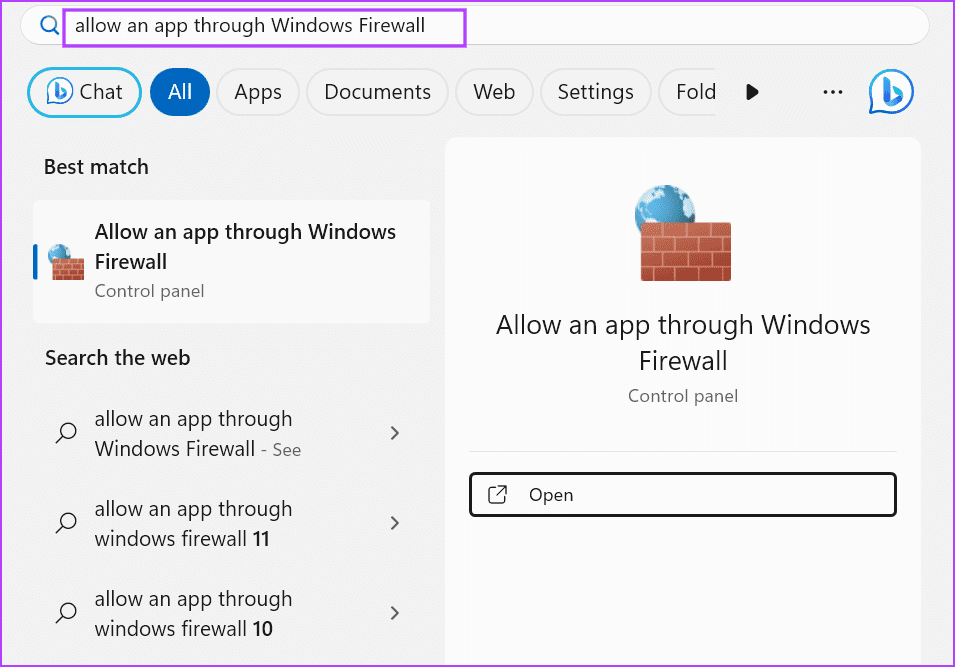Select web suggestion 'windows firewall 11'
The image size is (955, 667).
click(x=231, y=523)
